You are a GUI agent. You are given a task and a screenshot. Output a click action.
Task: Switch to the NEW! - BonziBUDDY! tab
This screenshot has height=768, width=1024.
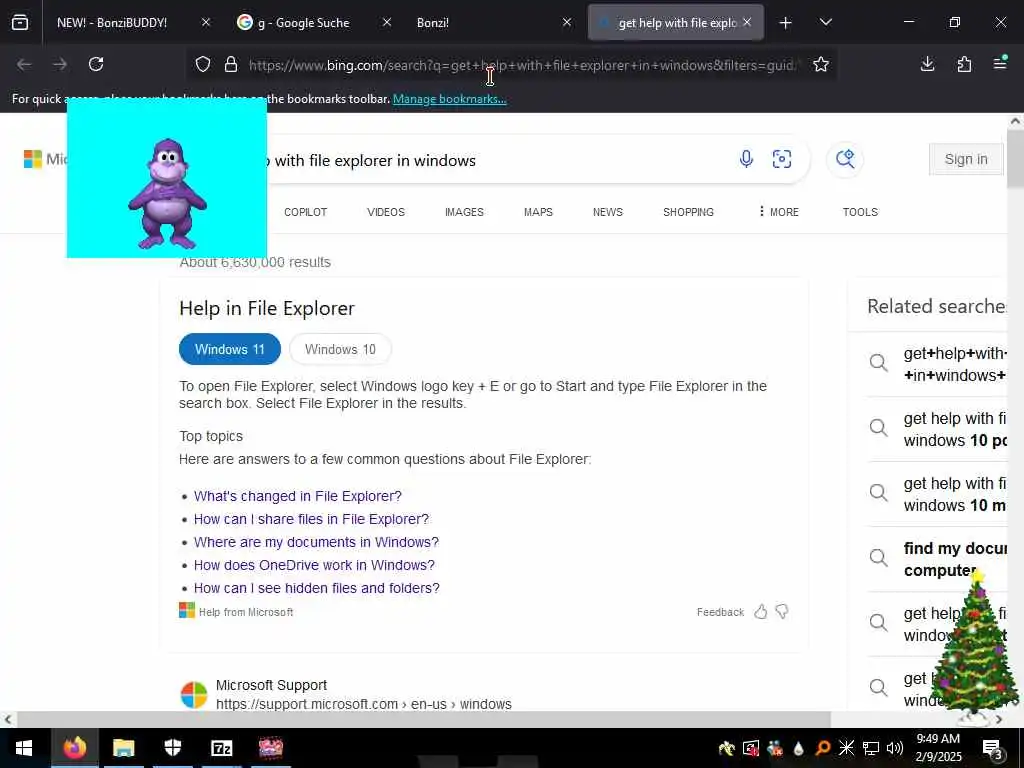click(112, 23)
